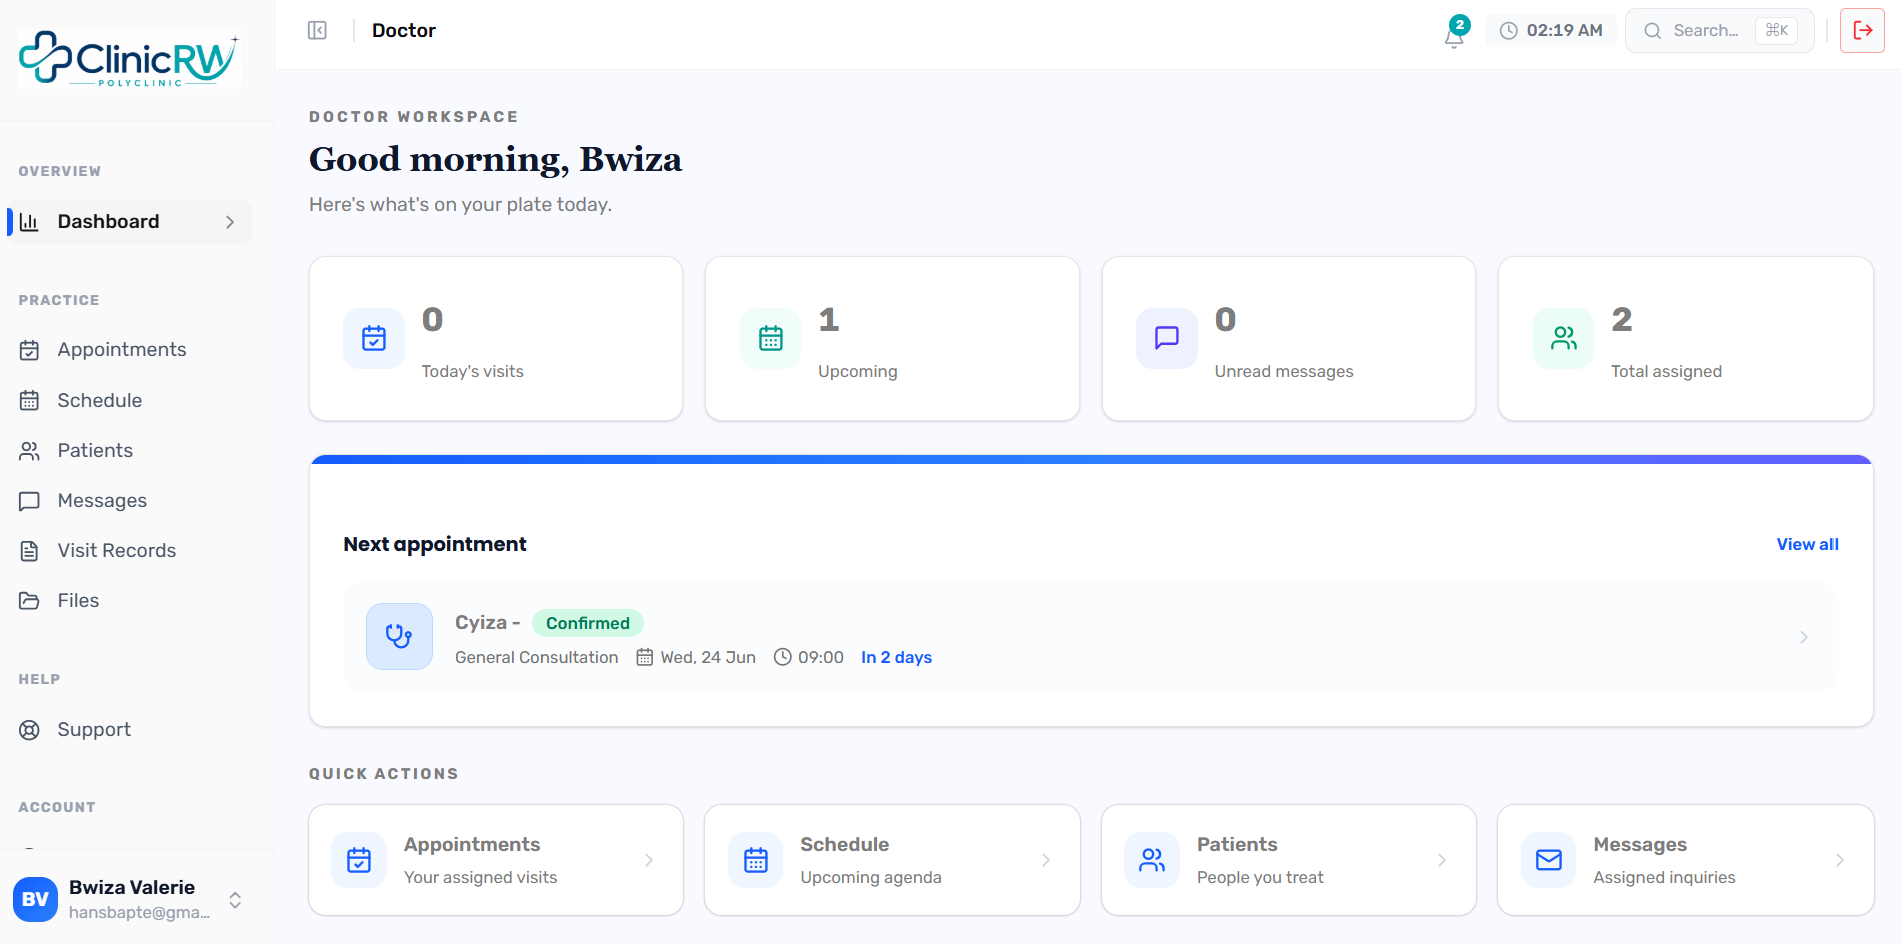
Task: Click the Upcoming calendar icon
Action: click(770, 338)
